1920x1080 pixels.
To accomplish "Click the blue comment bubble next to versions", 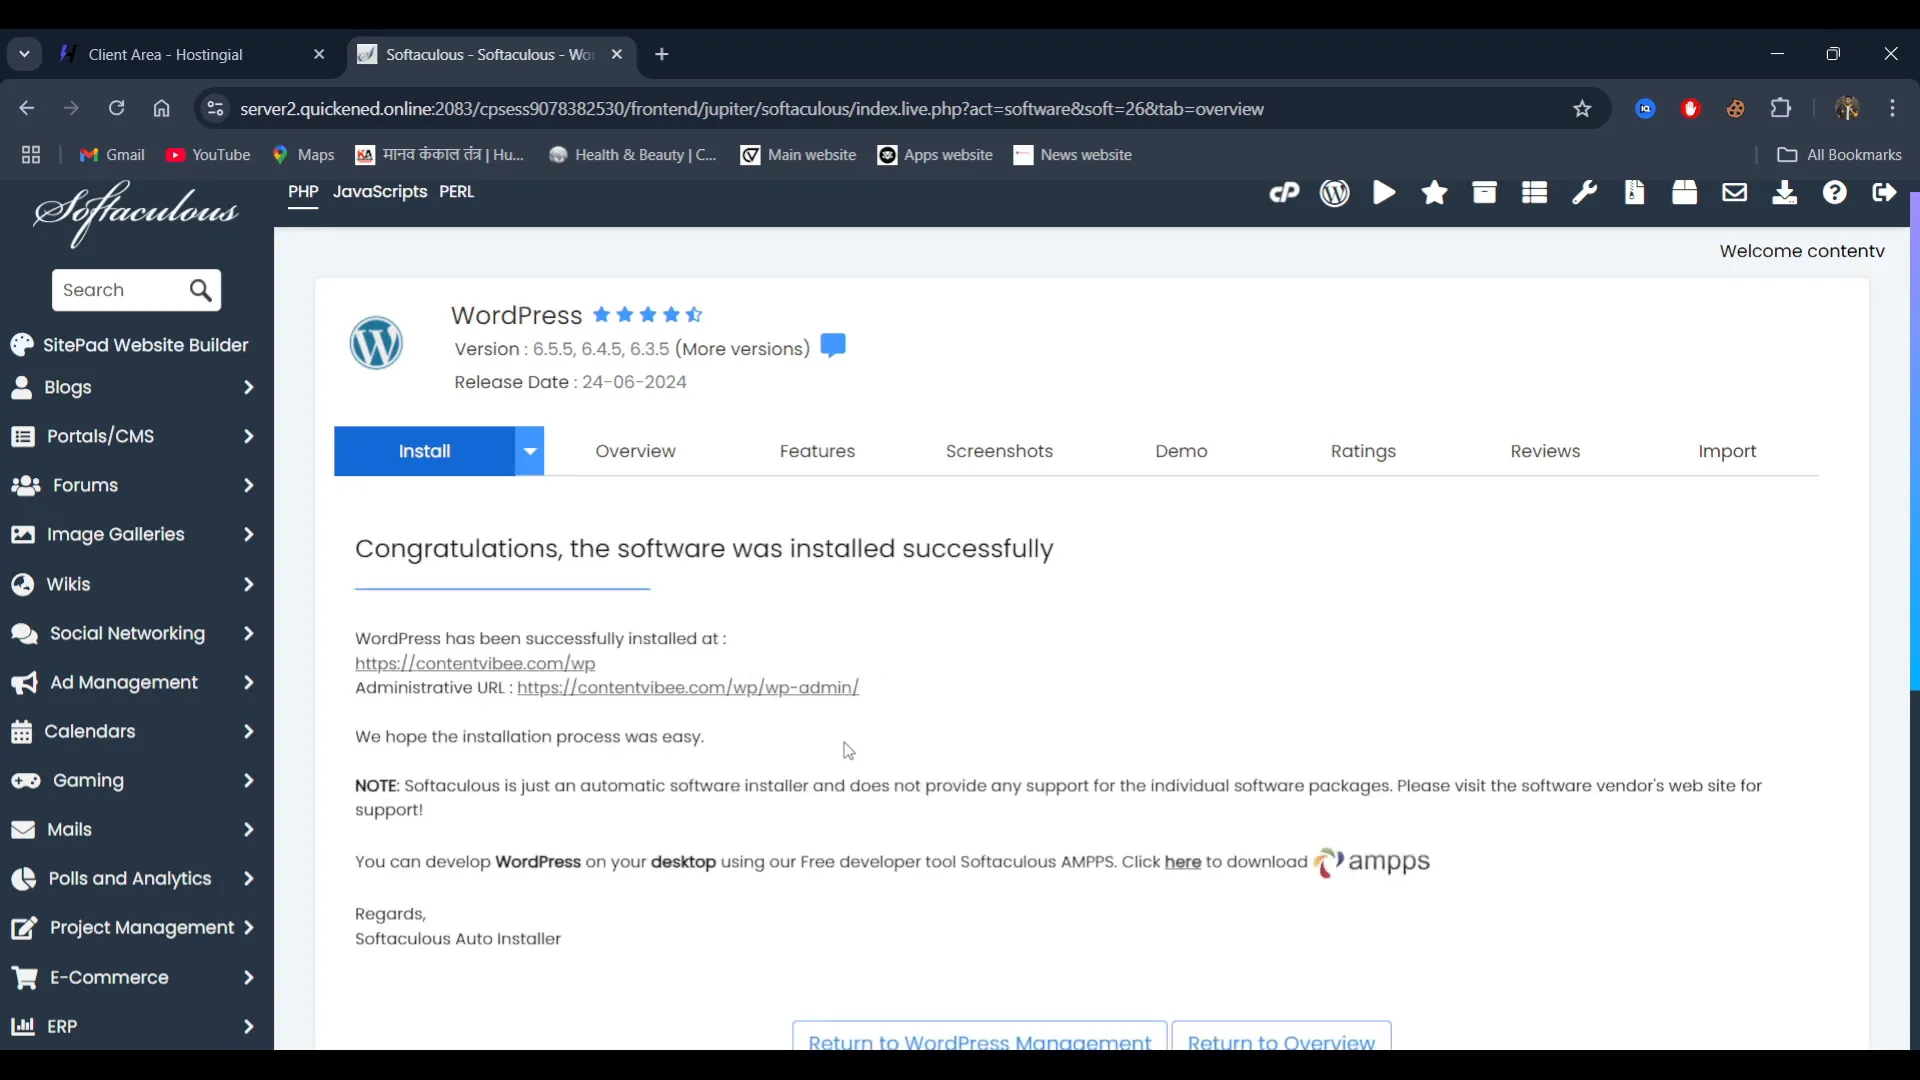I will coord(833,346).
